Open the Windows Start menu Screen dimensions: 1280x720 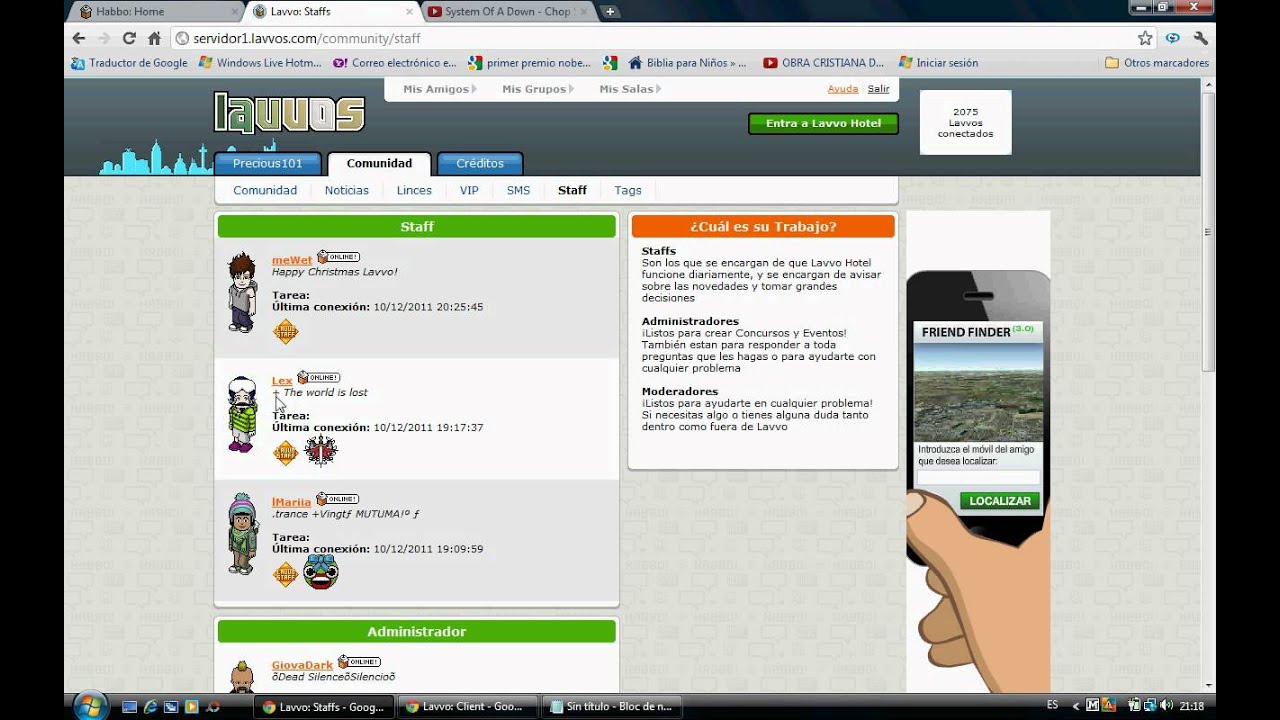(91, 705)
